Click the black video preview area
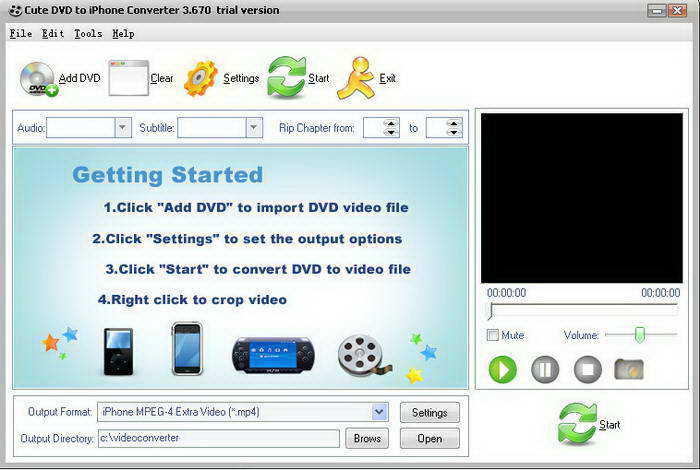This screenshot has width=700, height=470. 581,198
